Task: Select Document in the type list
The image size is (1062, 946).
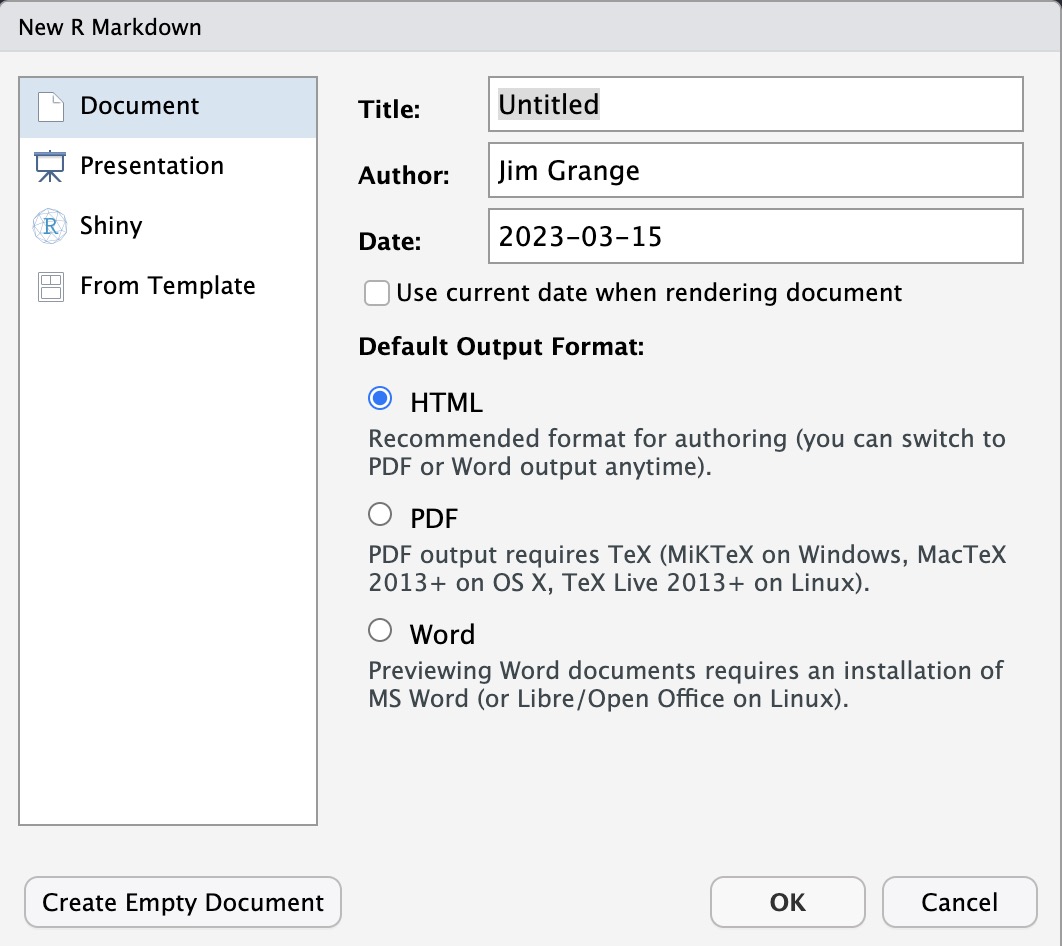Action: (x=139, y=105)
